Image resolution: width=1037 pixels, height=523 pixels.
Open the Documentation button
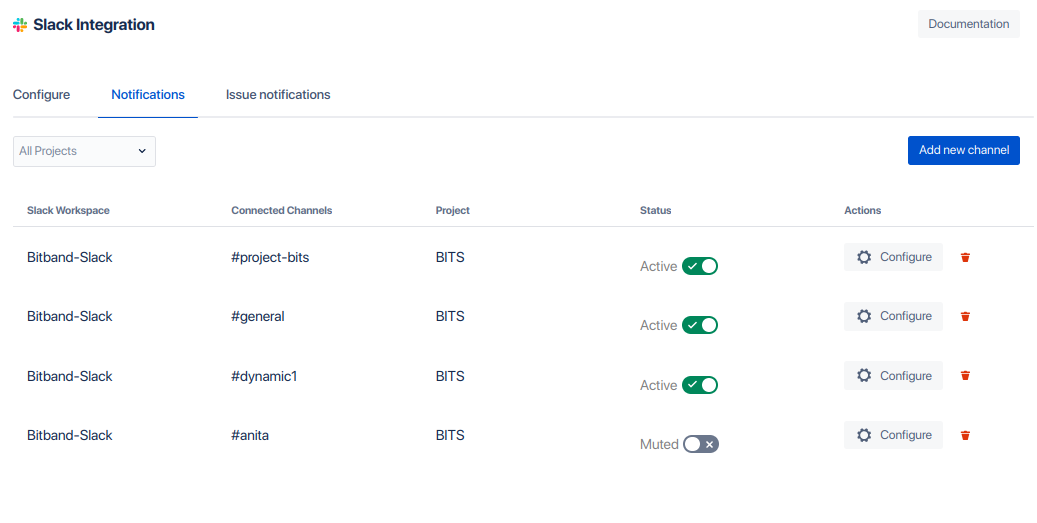coord(968,24)
